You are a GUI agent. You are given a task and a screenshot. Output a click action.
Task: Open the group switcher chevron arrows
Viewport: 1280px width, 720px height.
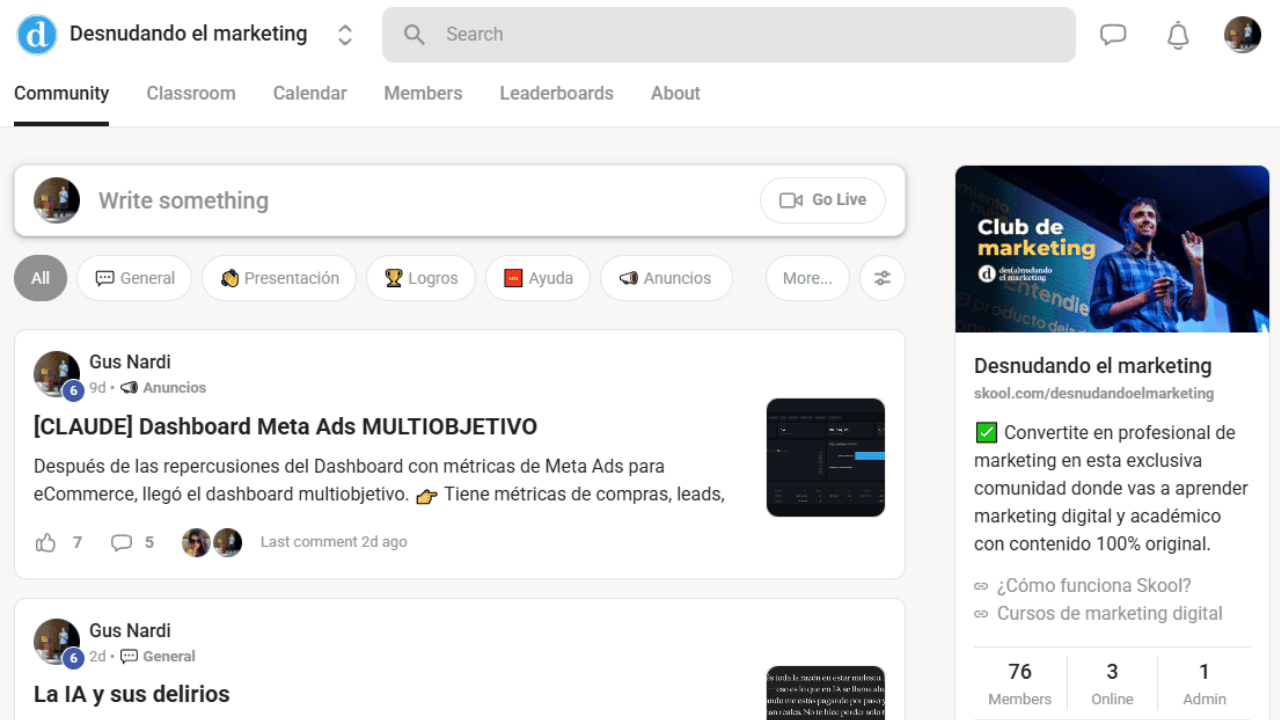345,35
